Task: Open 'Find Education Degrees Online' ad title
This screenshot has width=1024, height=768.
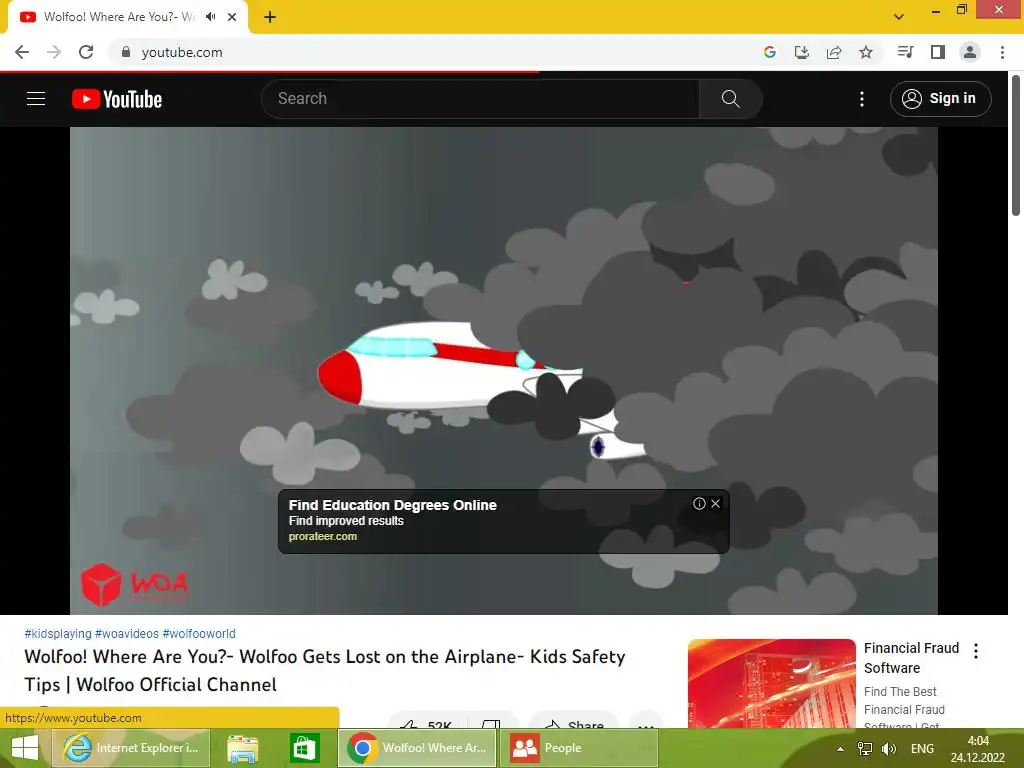Action: pos(392,505)
